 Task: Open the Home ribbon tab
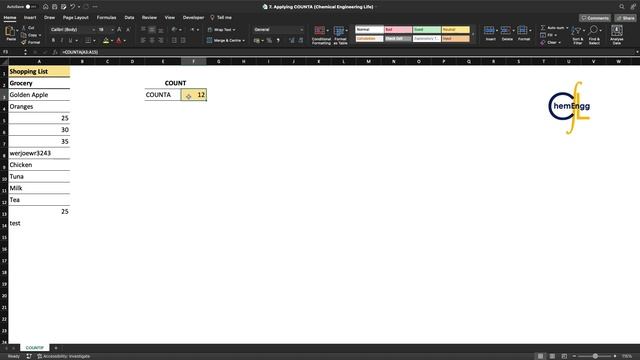pos(10,18)
